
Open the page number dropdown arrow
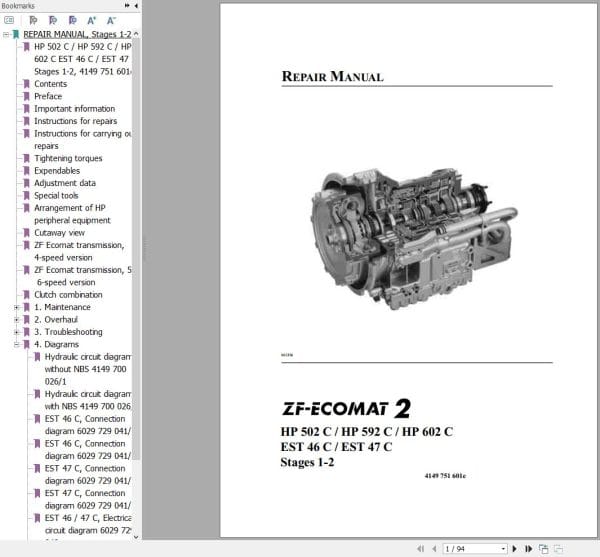coord(503,549)
